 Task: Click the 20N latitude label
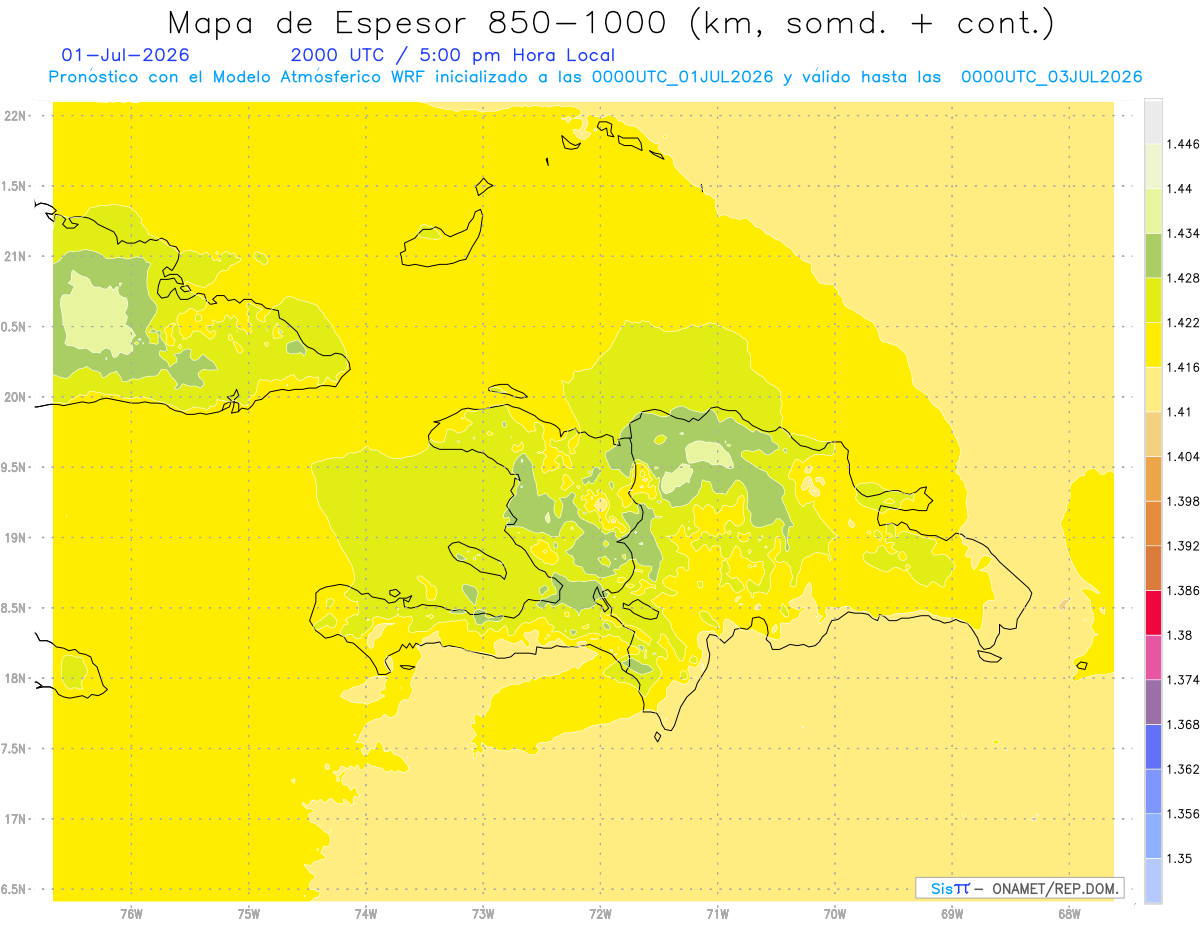(15, 397)
